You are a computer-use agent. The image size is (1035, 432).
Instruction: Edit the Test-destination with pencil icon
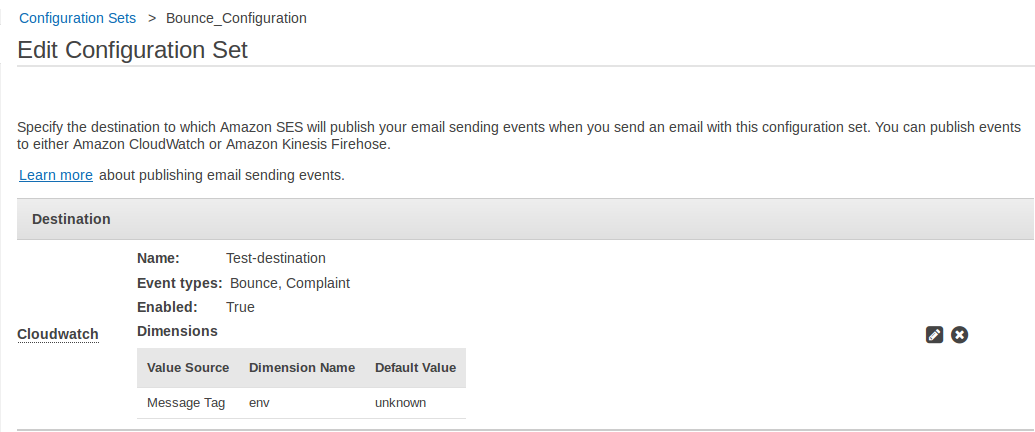[934, 335]
